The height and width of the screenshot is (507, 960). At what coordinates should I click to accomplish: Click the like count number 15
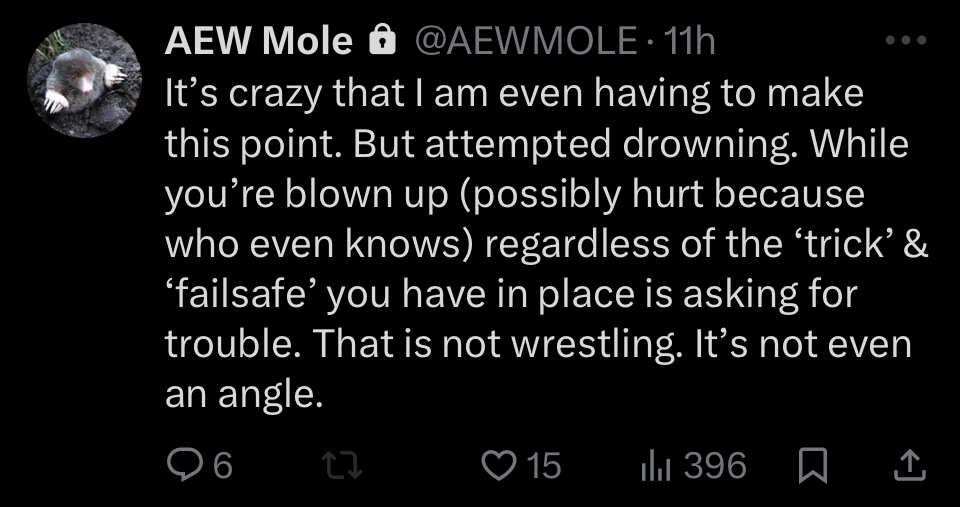click(542, 464)
